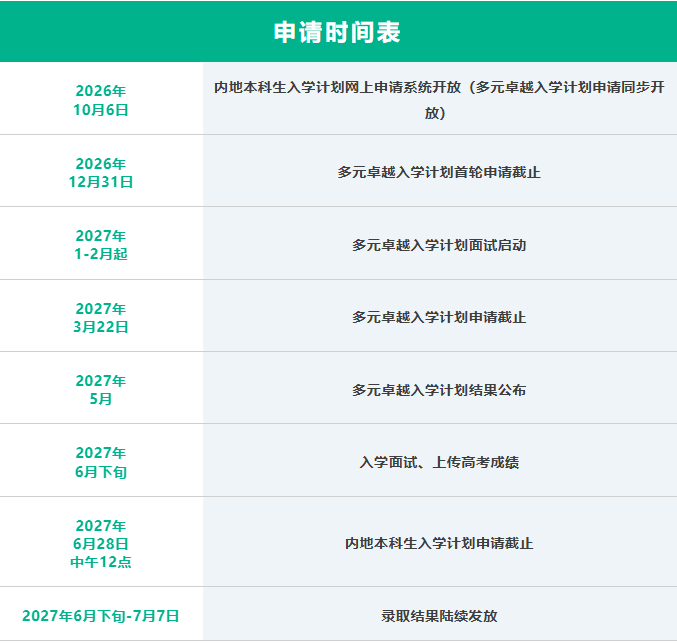Select the date cell 2027年 3月22日
Screen dimensions: 677x643
101,317
